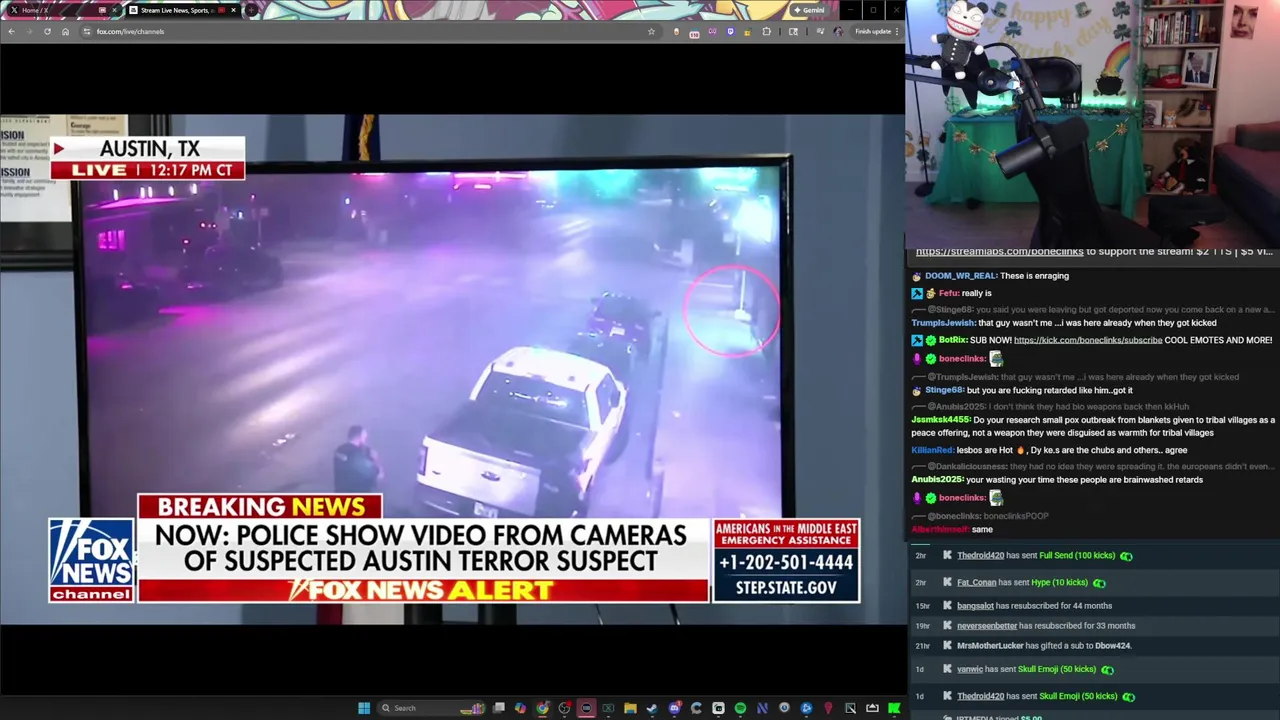Screen dimensions: 1280x720
Task: Click username Stinge68 in chat
Action: pyautogui.click(x=944, y=390)
